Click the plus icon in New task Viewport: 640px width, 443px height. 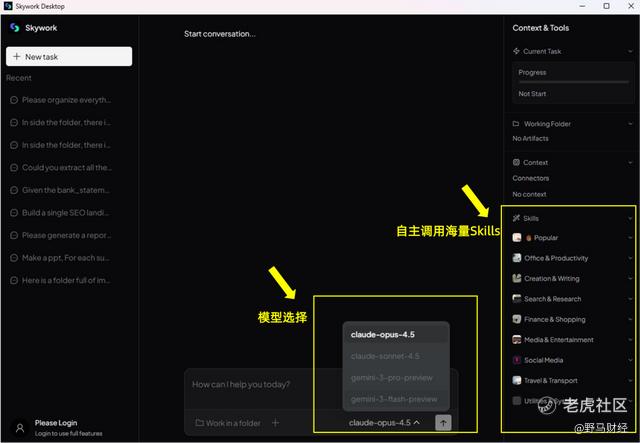coord(17,56)
